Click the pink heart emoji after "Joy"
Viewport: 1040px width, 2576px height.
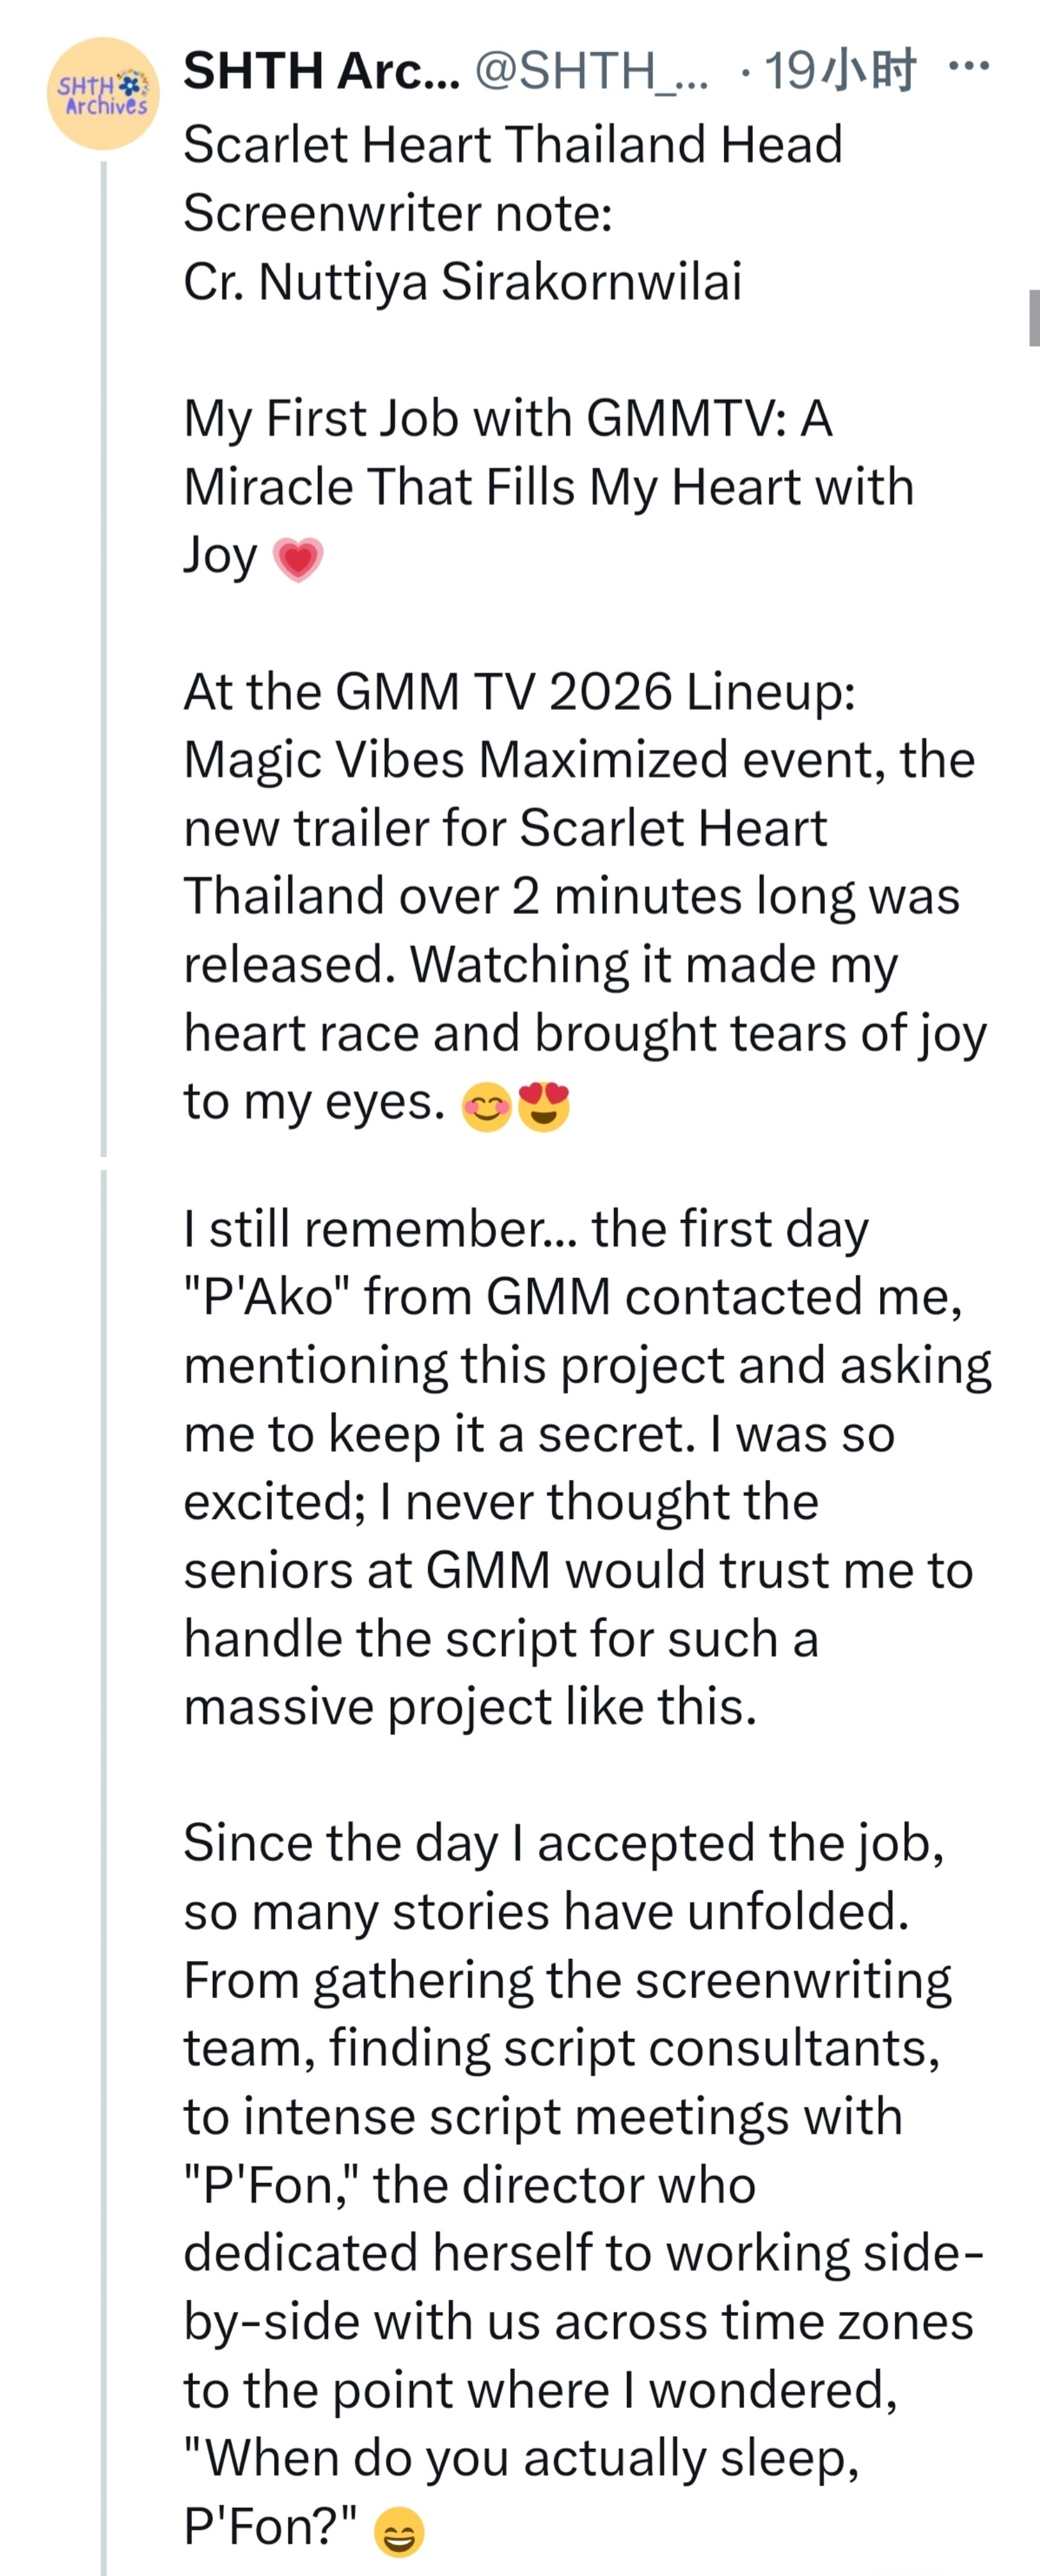tap(298, 558)
